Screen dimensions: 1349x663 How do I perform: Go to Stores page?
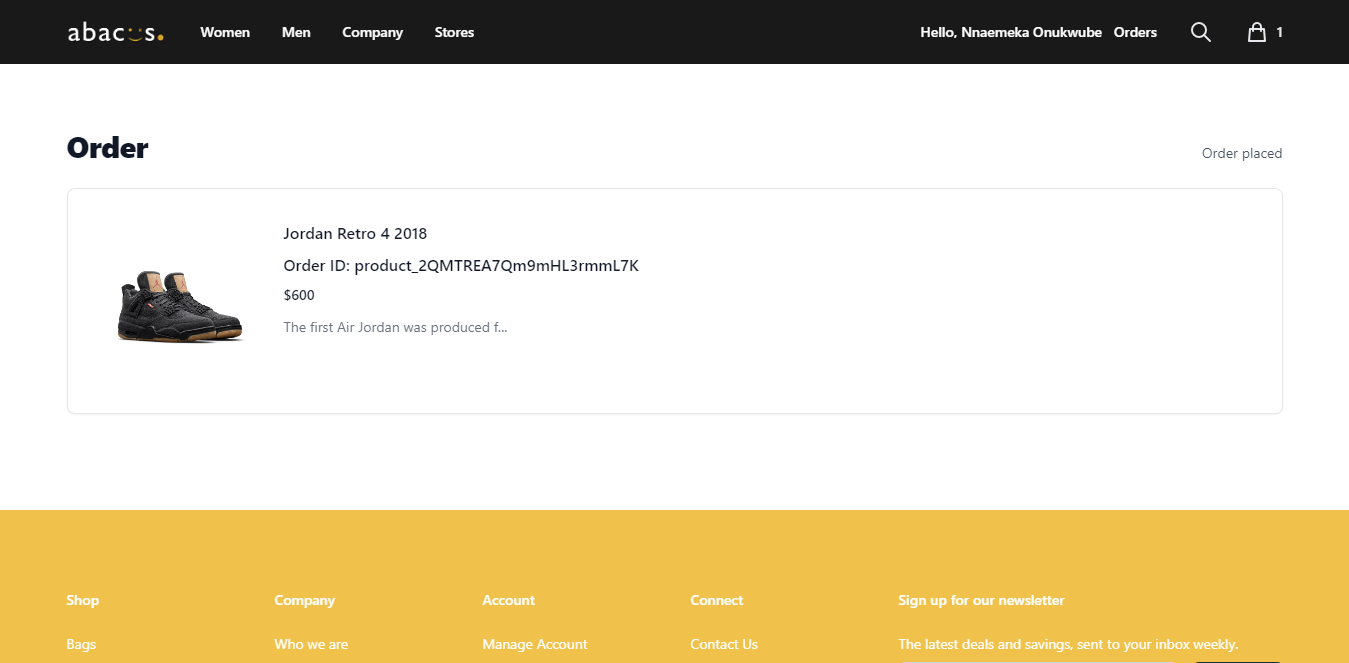point(454,32)
